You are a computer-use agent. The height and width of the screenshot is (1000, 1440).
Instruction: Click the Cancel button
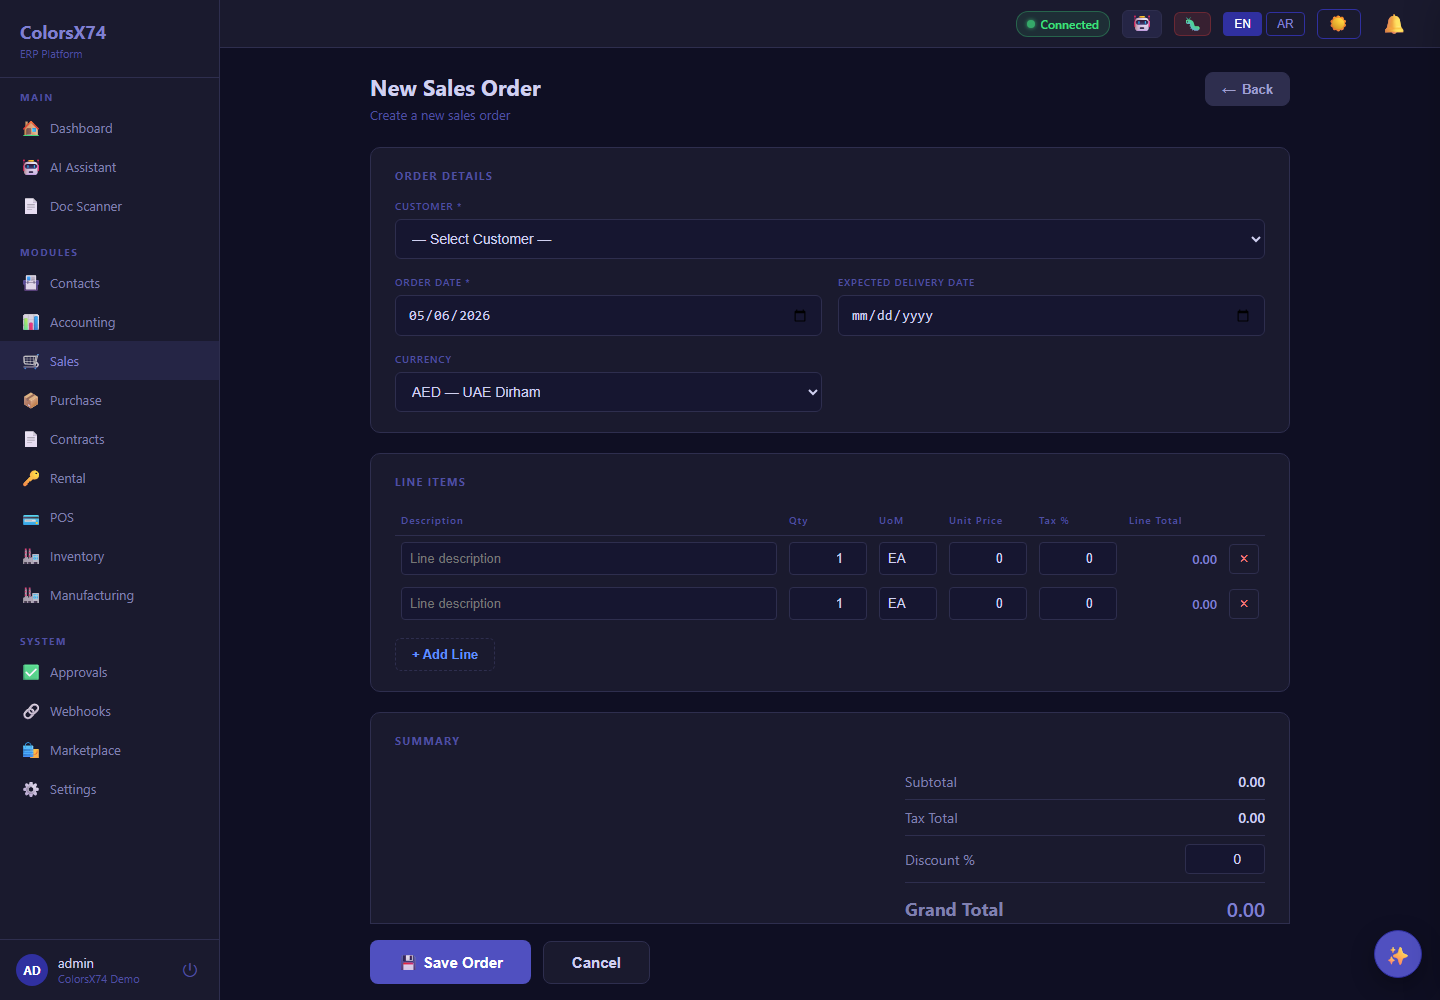pos(596,962)
